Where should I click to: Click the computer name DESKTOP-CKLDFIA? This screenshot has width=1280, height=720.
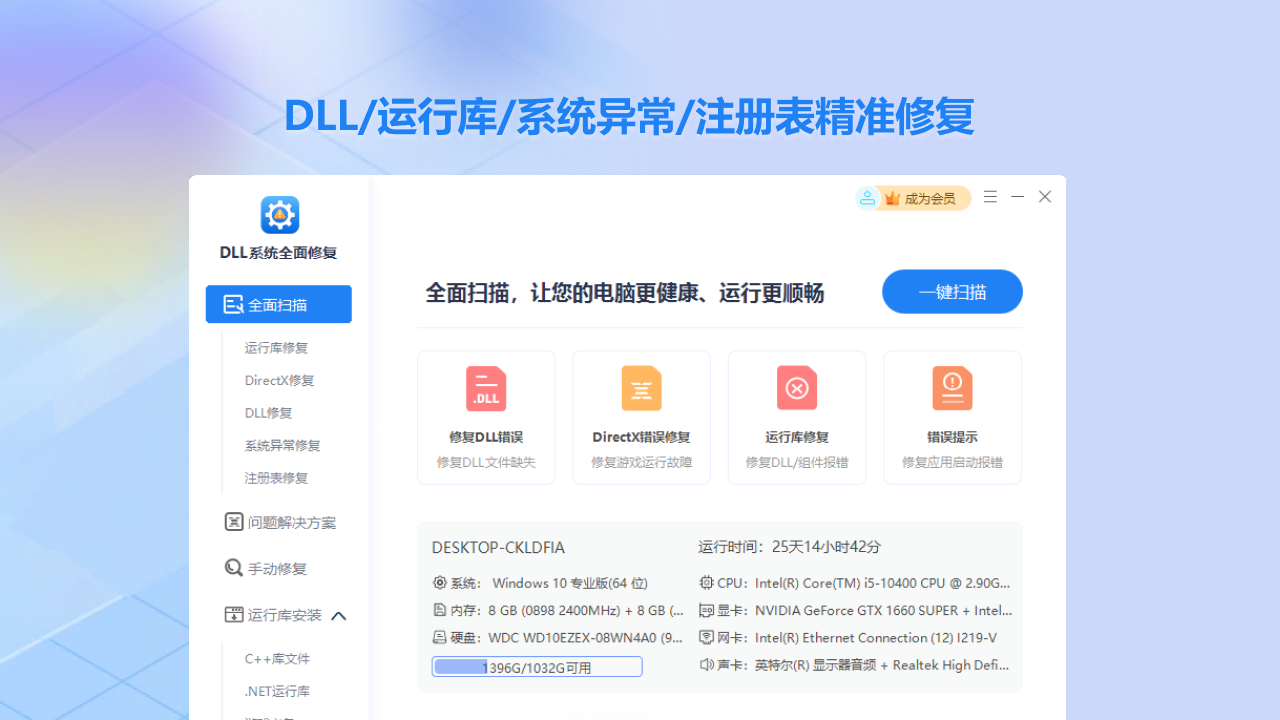(498, 548)
